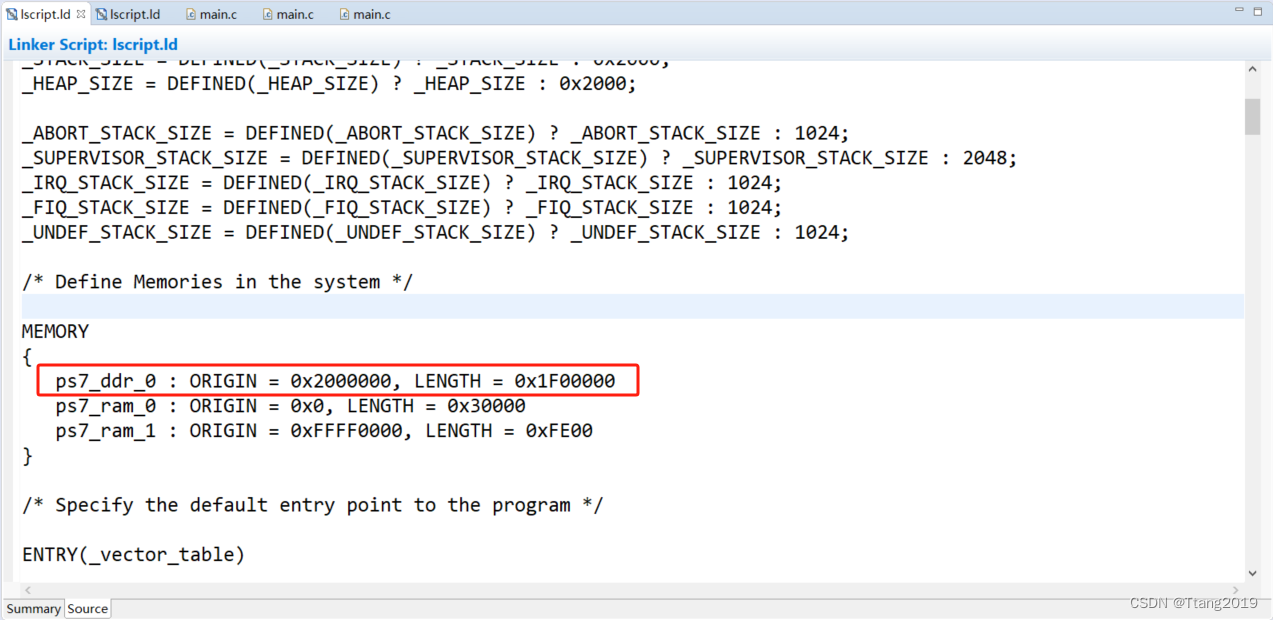The width and height of the screenshot is (1273, 620).
Task: Open the middle main.c editor tab
Action: (x=287, y=14)
